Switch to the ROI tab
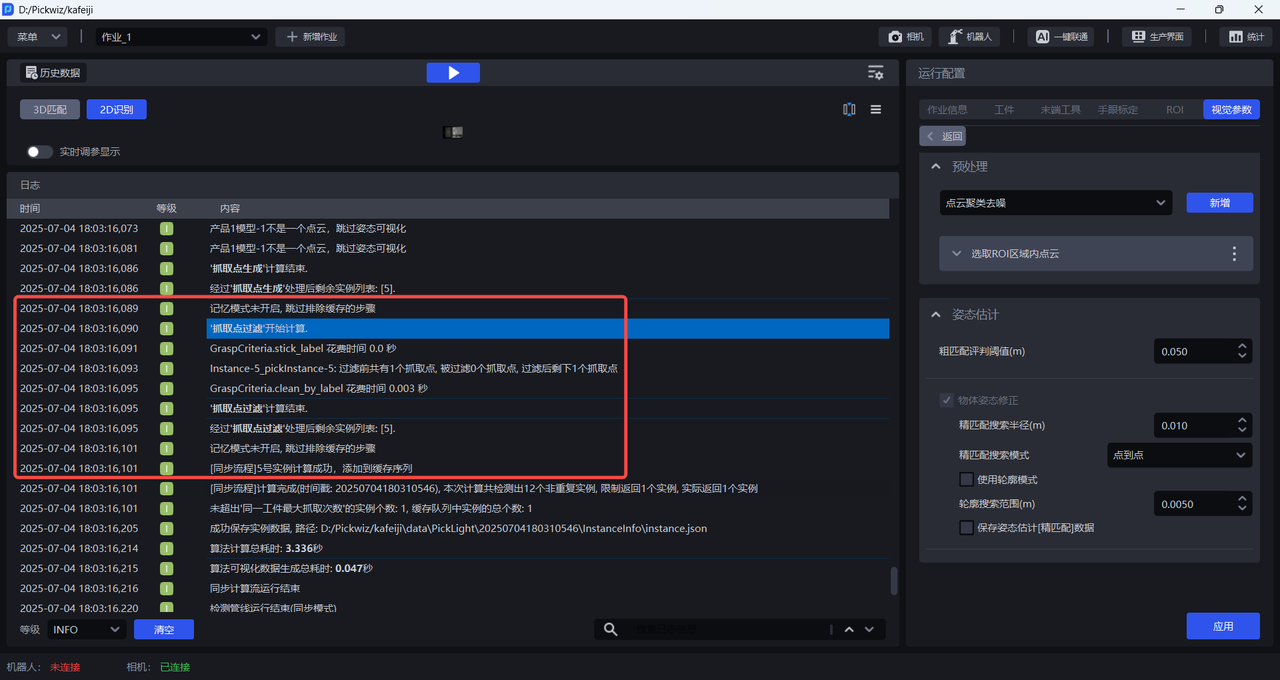Screen dimensions: 1280x680 pos(1174,110)
